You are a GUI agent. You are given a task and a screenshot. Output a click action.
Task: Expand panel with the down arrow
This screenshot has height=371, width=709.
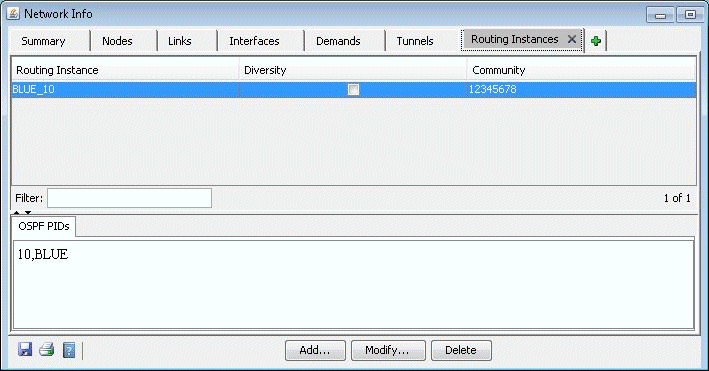[28, 212]
